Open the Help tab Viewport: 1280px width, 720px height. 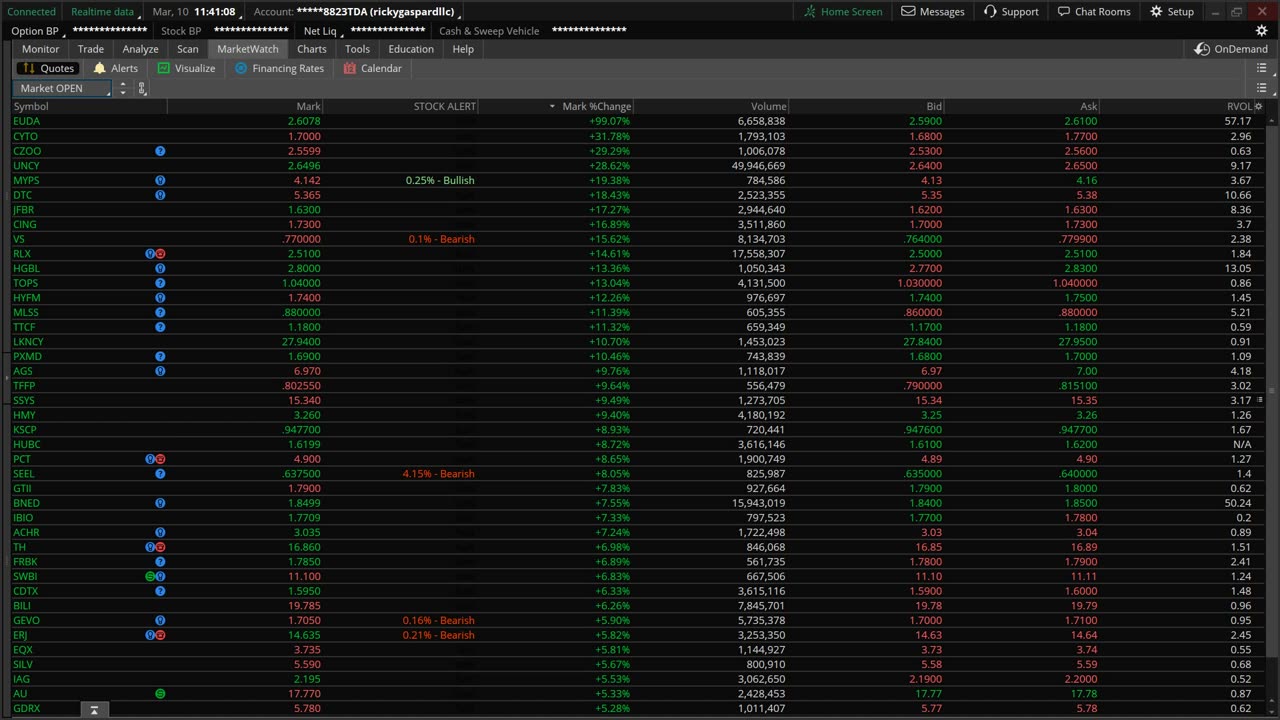click(463, 49)
